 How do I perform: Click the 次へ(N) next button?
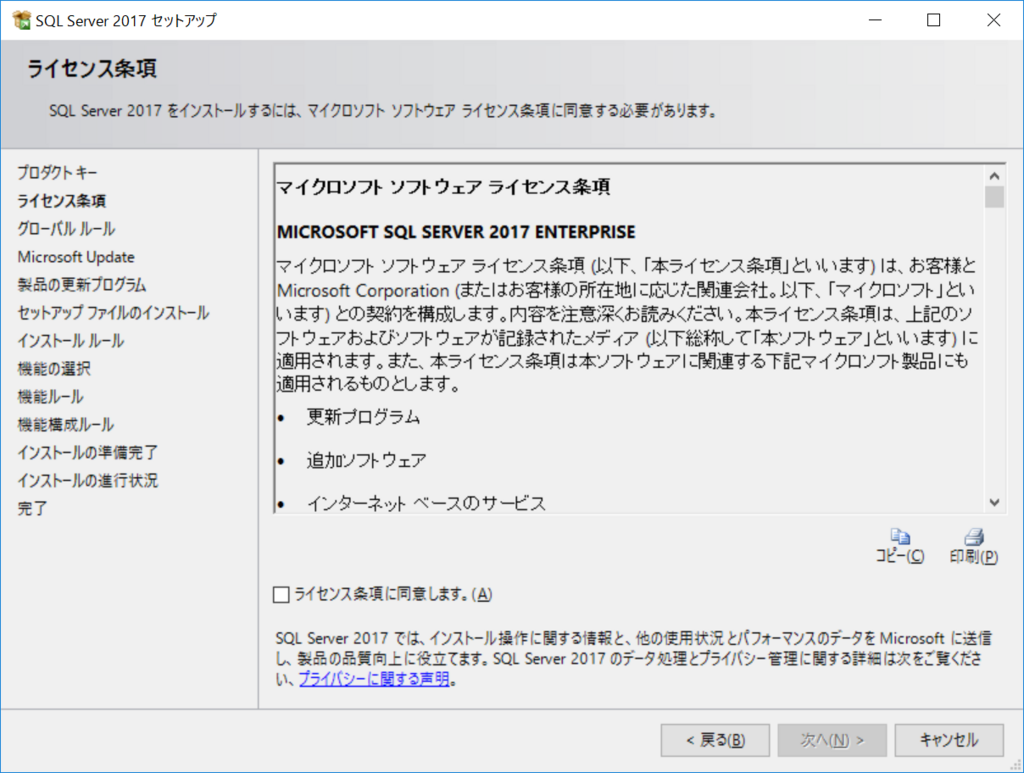(832, 740)
